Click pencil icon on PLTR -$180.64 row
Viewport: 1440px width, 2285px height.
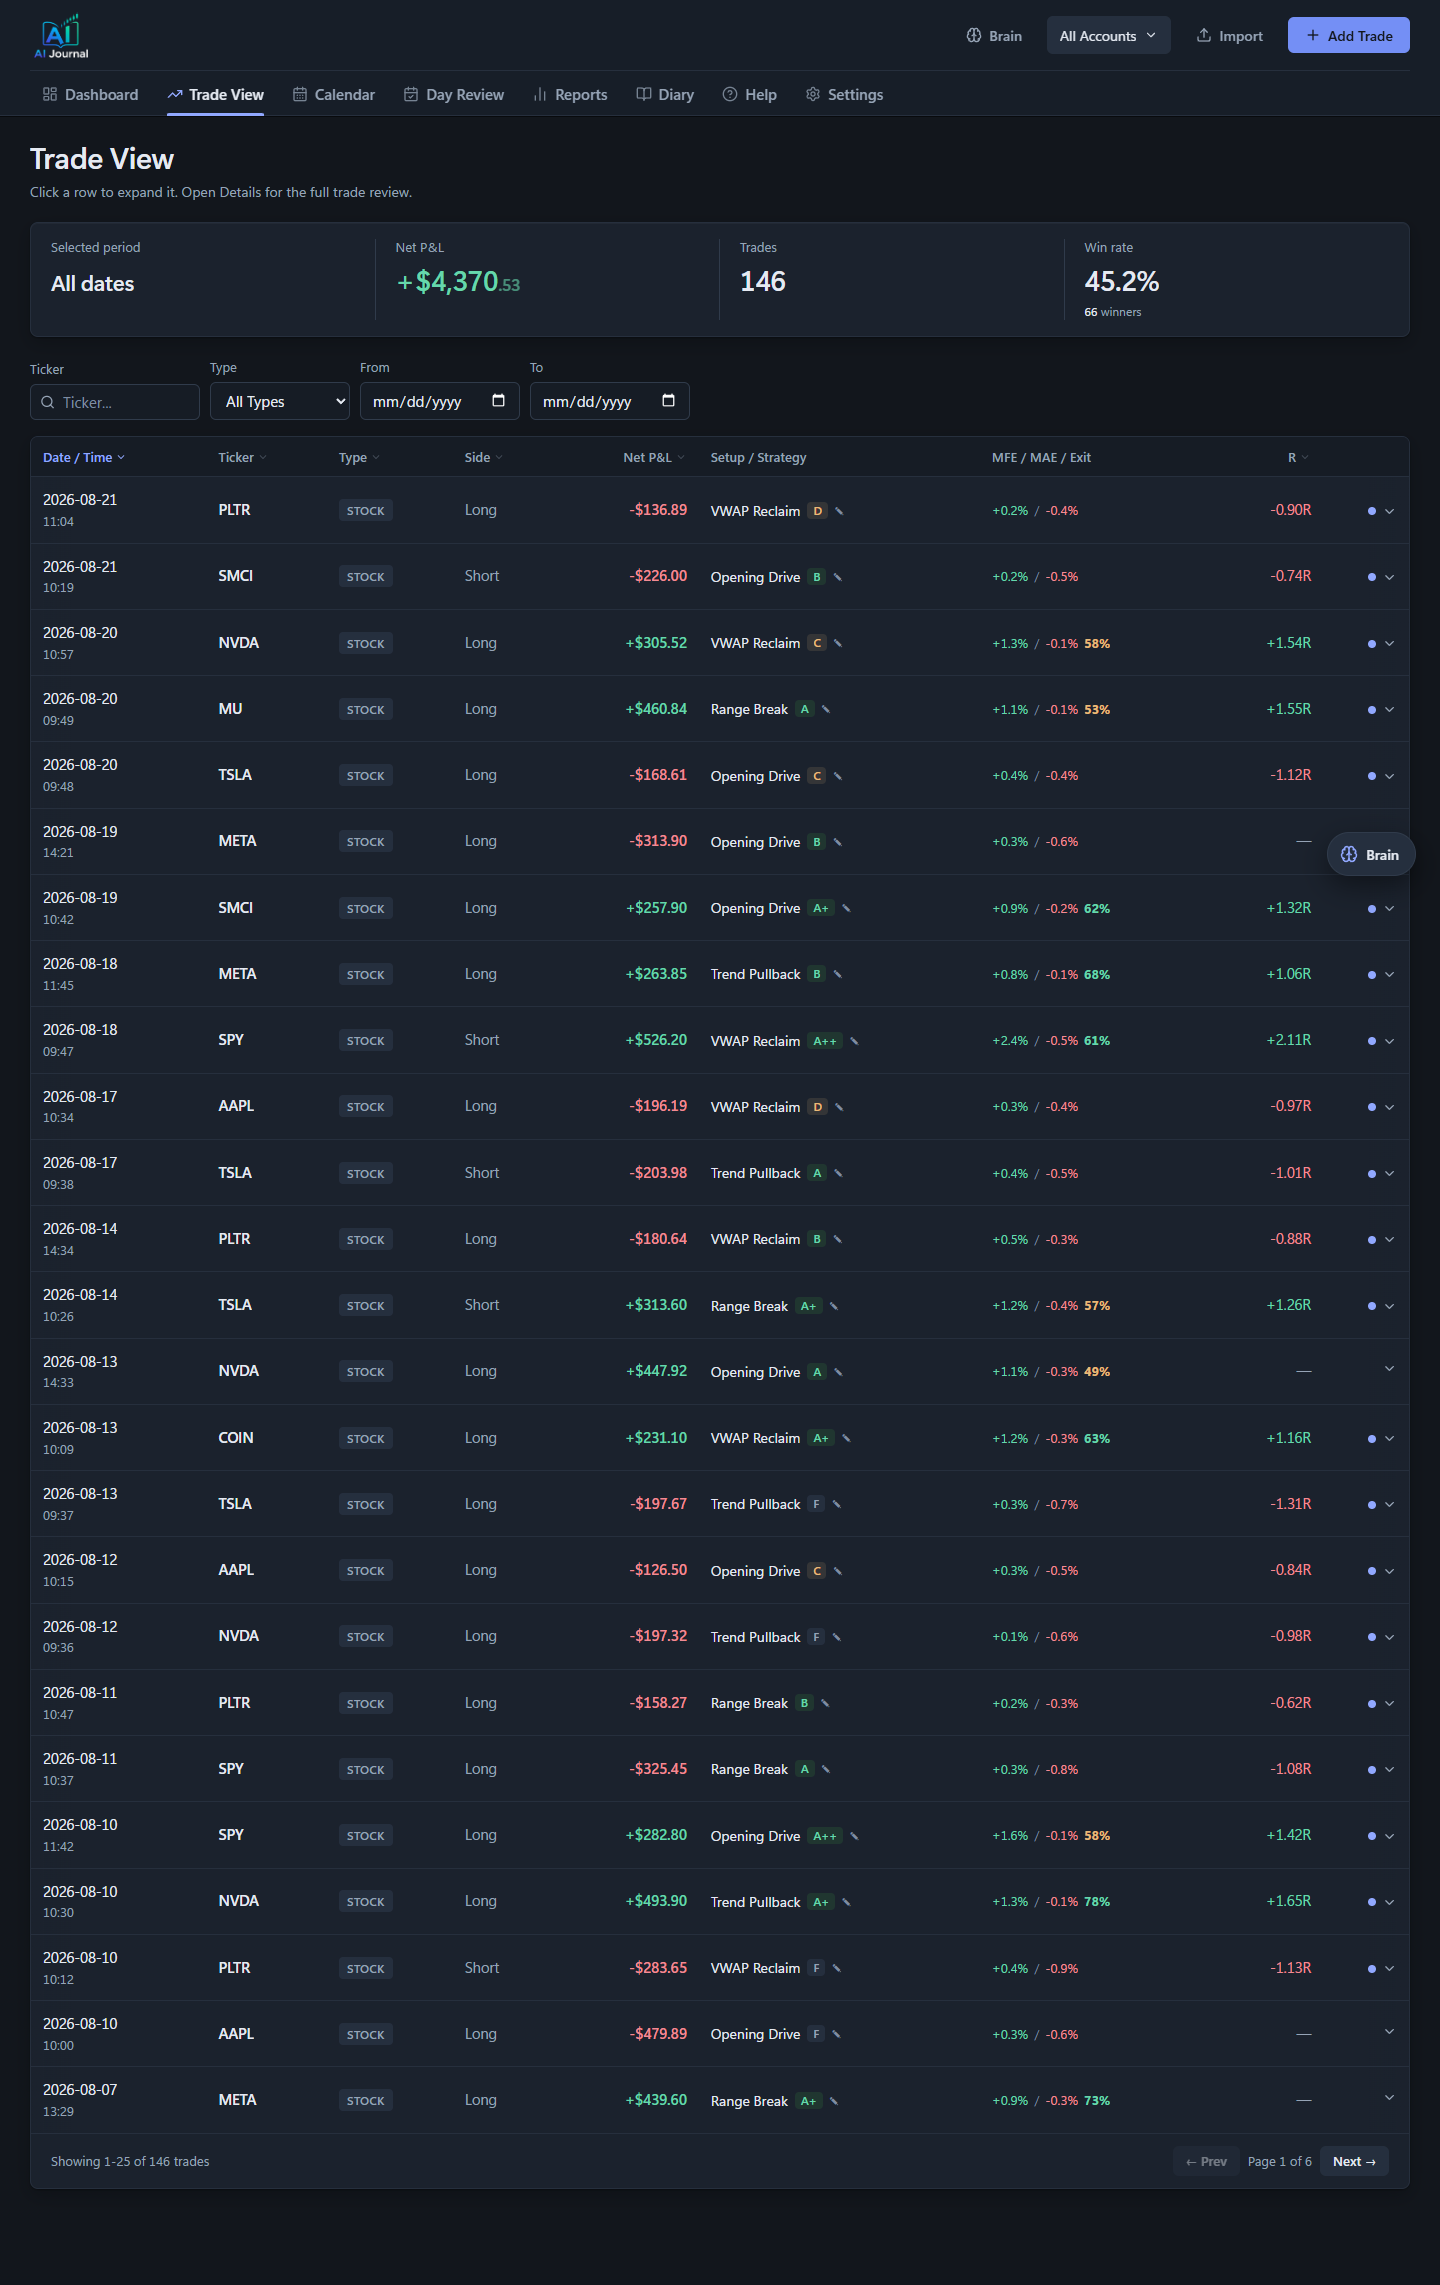click(x=837, y=1239)
